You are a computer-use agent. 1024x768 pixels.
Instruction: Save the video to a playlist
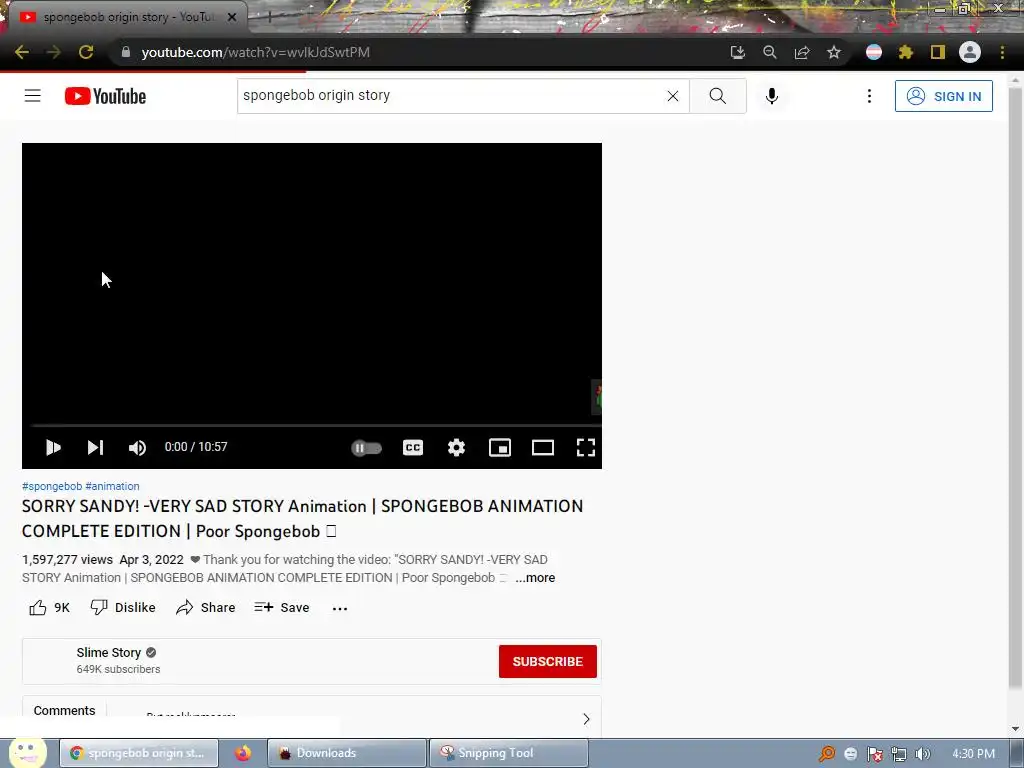pos(281,607)
